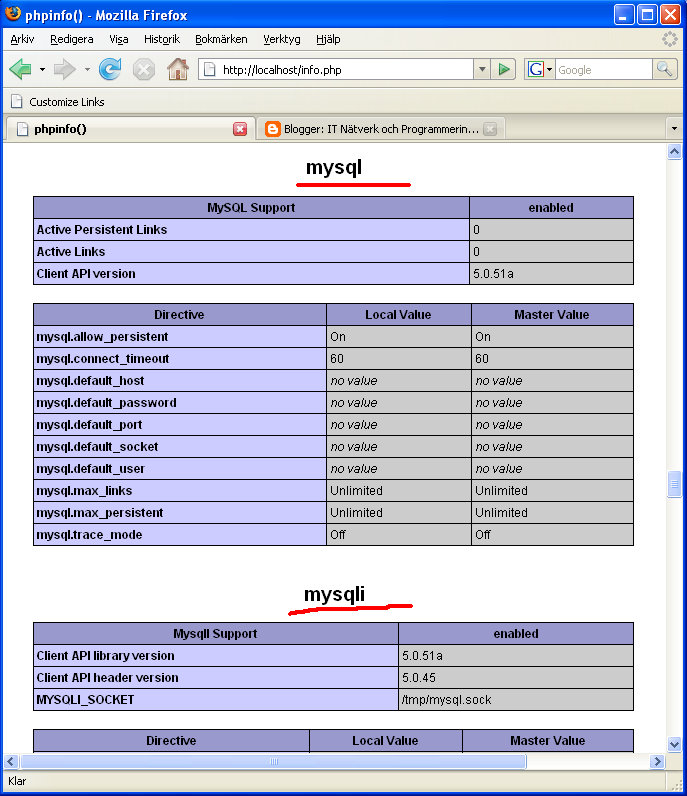This screenshot has height=796, width=687.
Task: Open the Forward history dropdown arrow
Action: 87,70
